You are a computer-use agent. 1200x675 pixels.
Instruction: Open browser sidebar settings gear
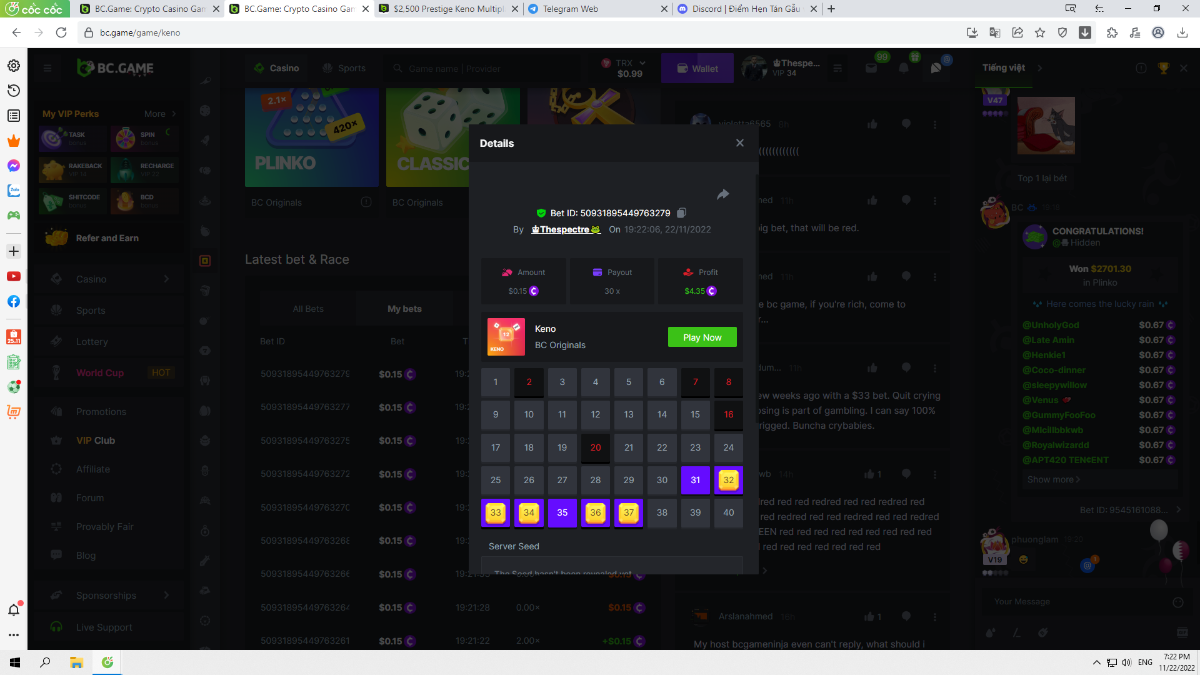point(14,65)
